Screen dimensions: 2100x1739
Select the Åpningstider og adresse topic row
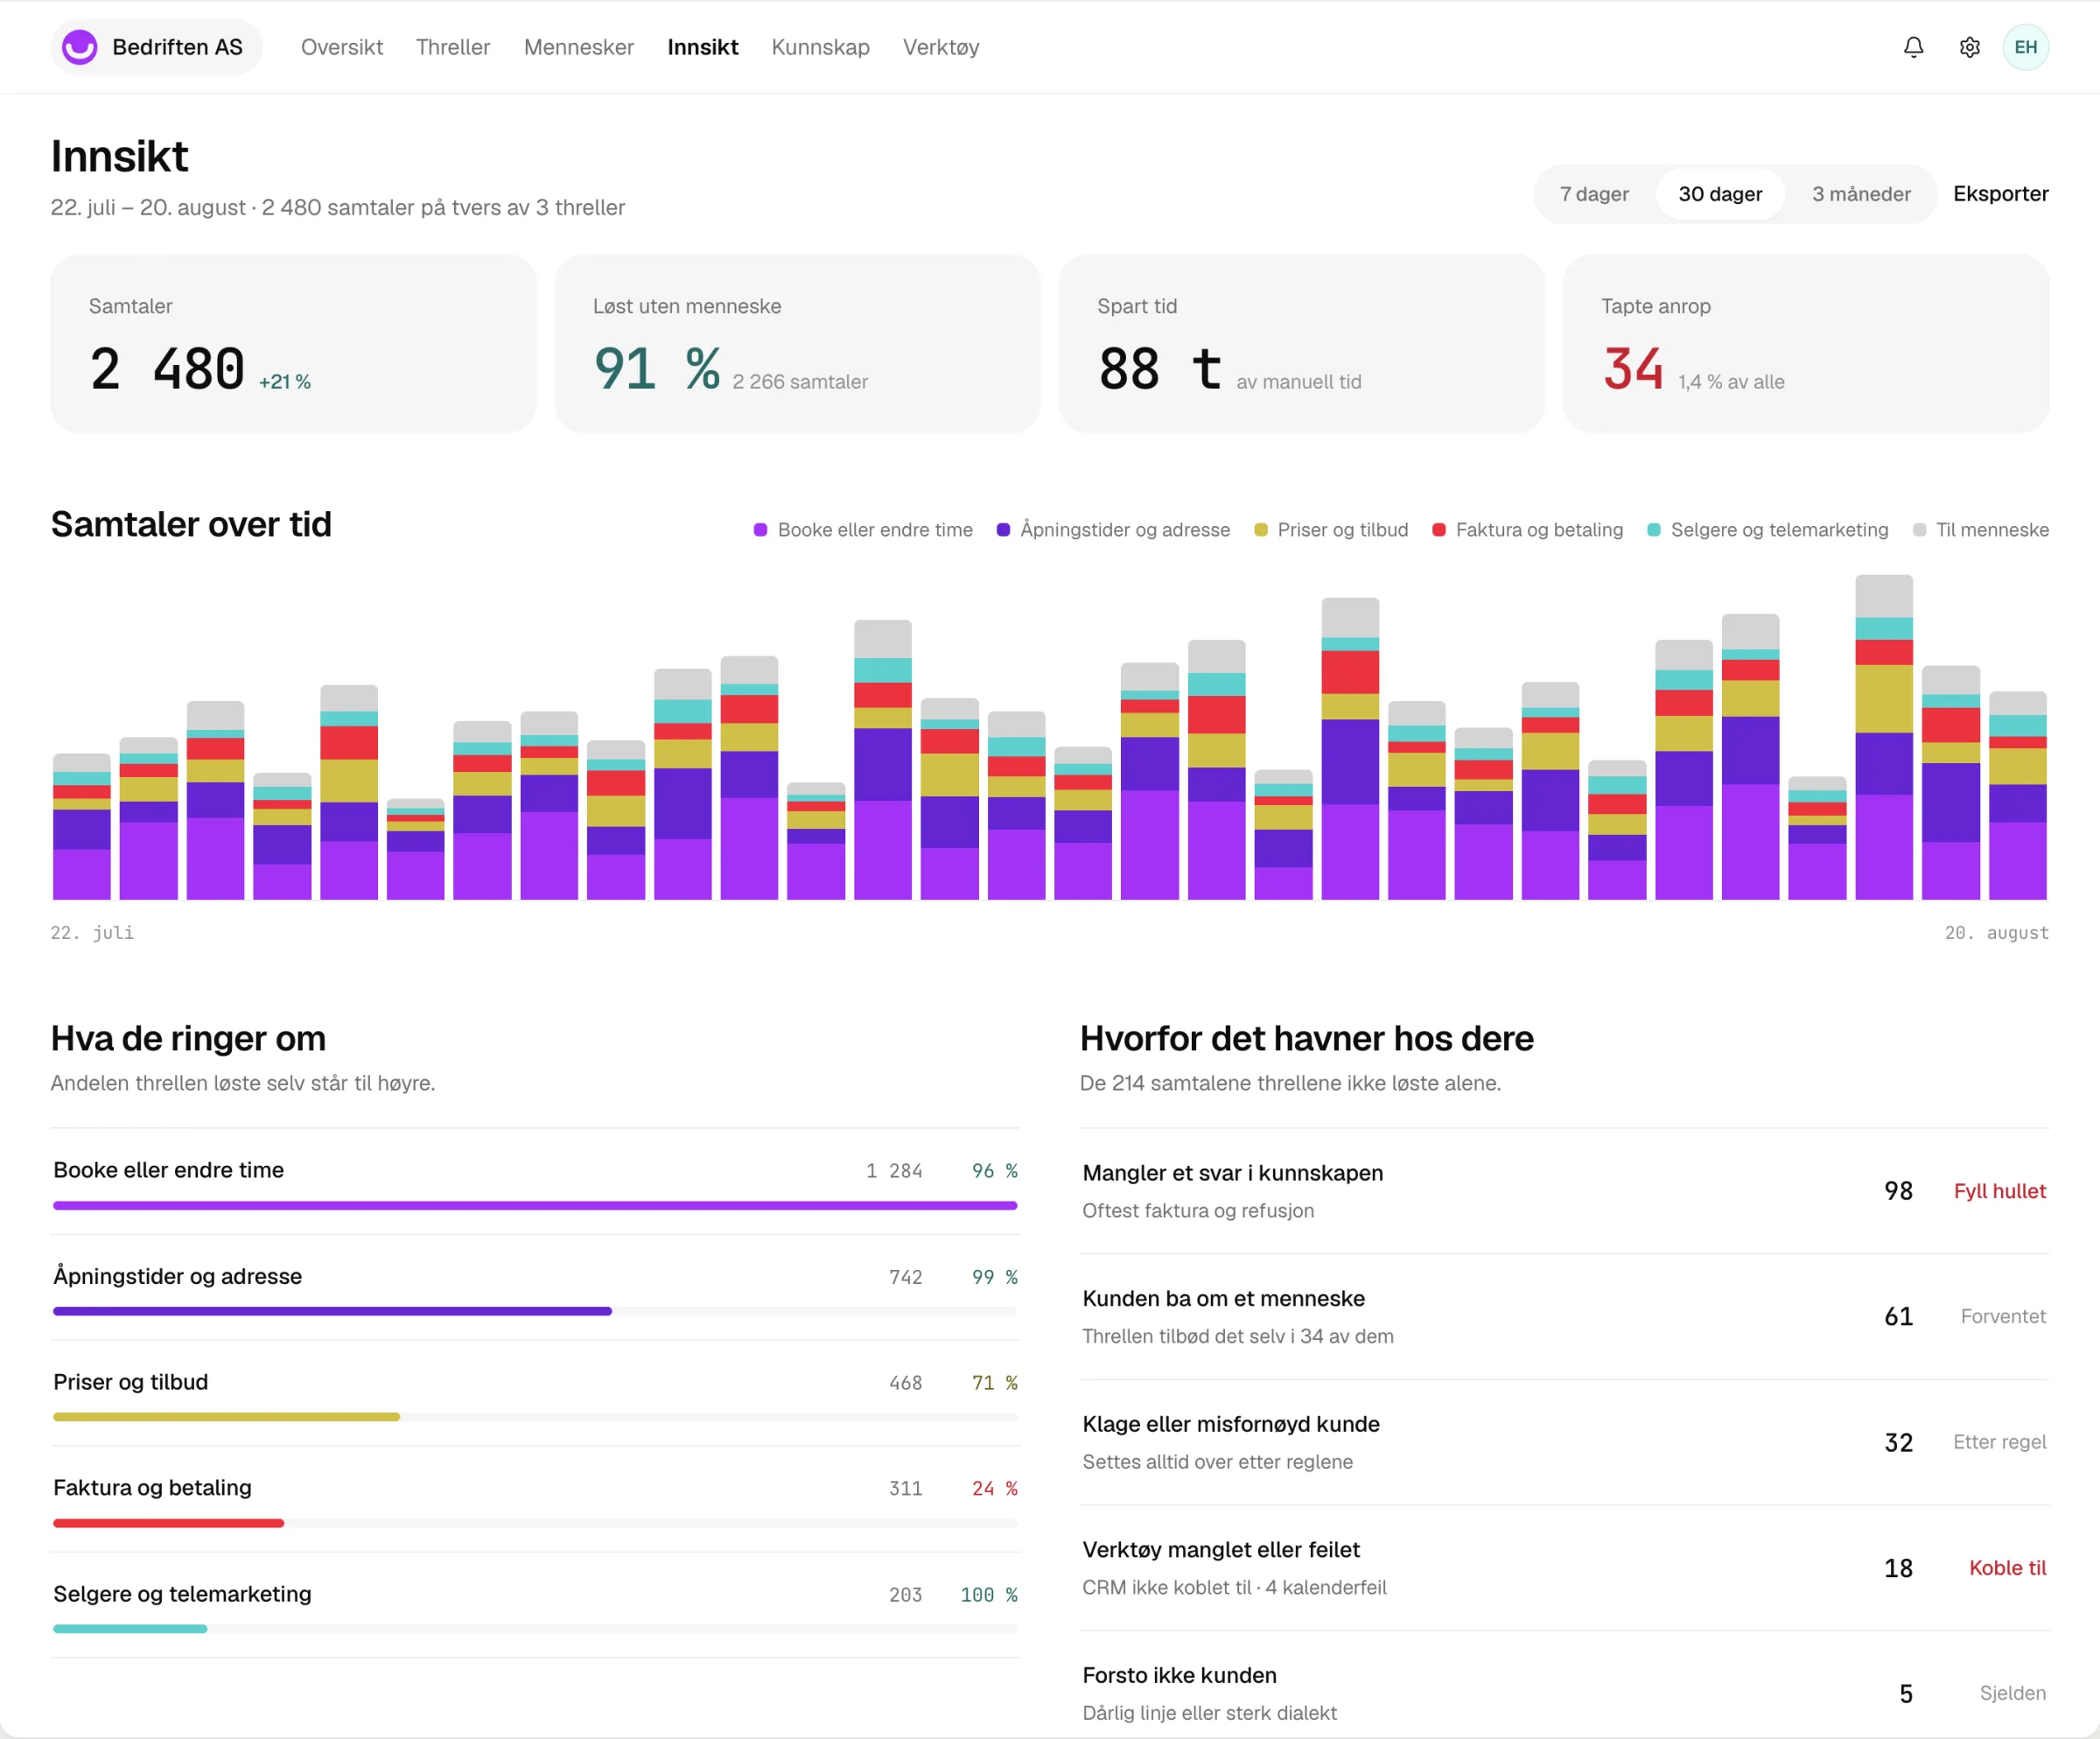click(535, 1288)
